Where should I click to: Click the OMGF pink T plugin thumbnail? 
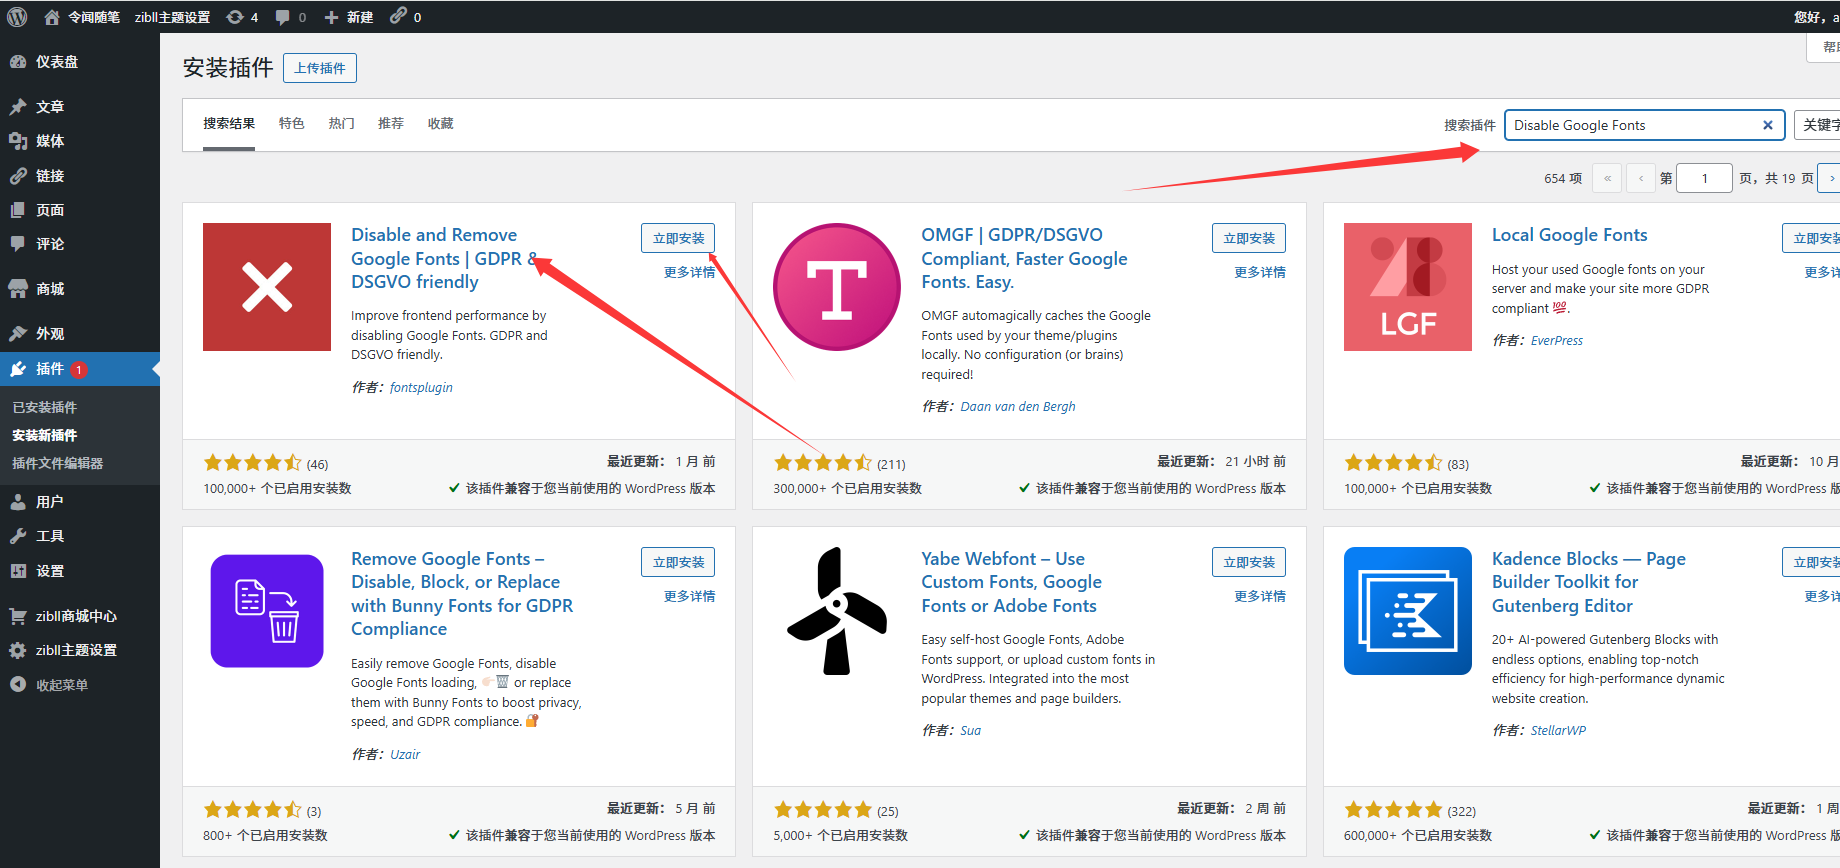pyautogui.click(x=837, y=287)
